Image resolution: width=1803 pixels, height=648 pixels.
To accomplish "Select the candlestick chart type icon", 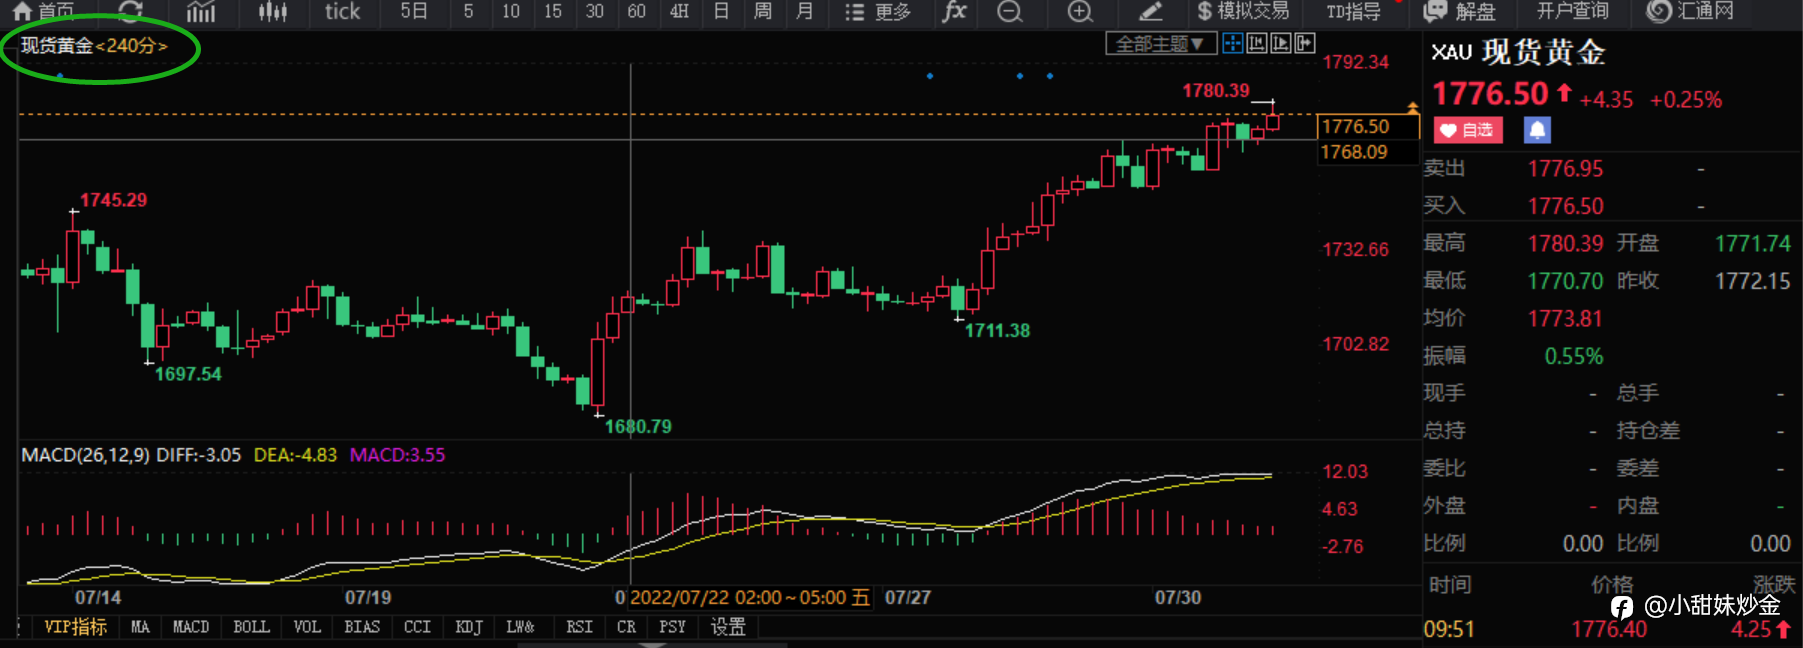I will (x=272, y=12).
